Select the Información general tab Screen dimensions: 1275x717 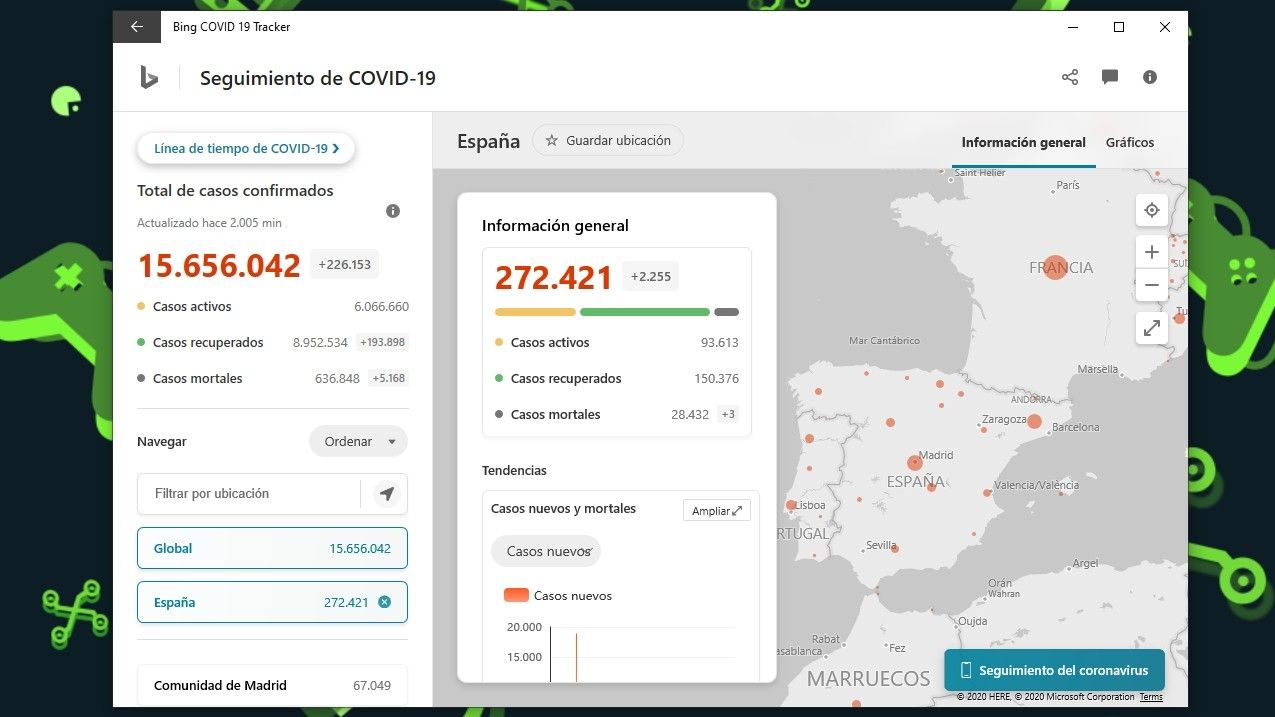click(1023, 142)
